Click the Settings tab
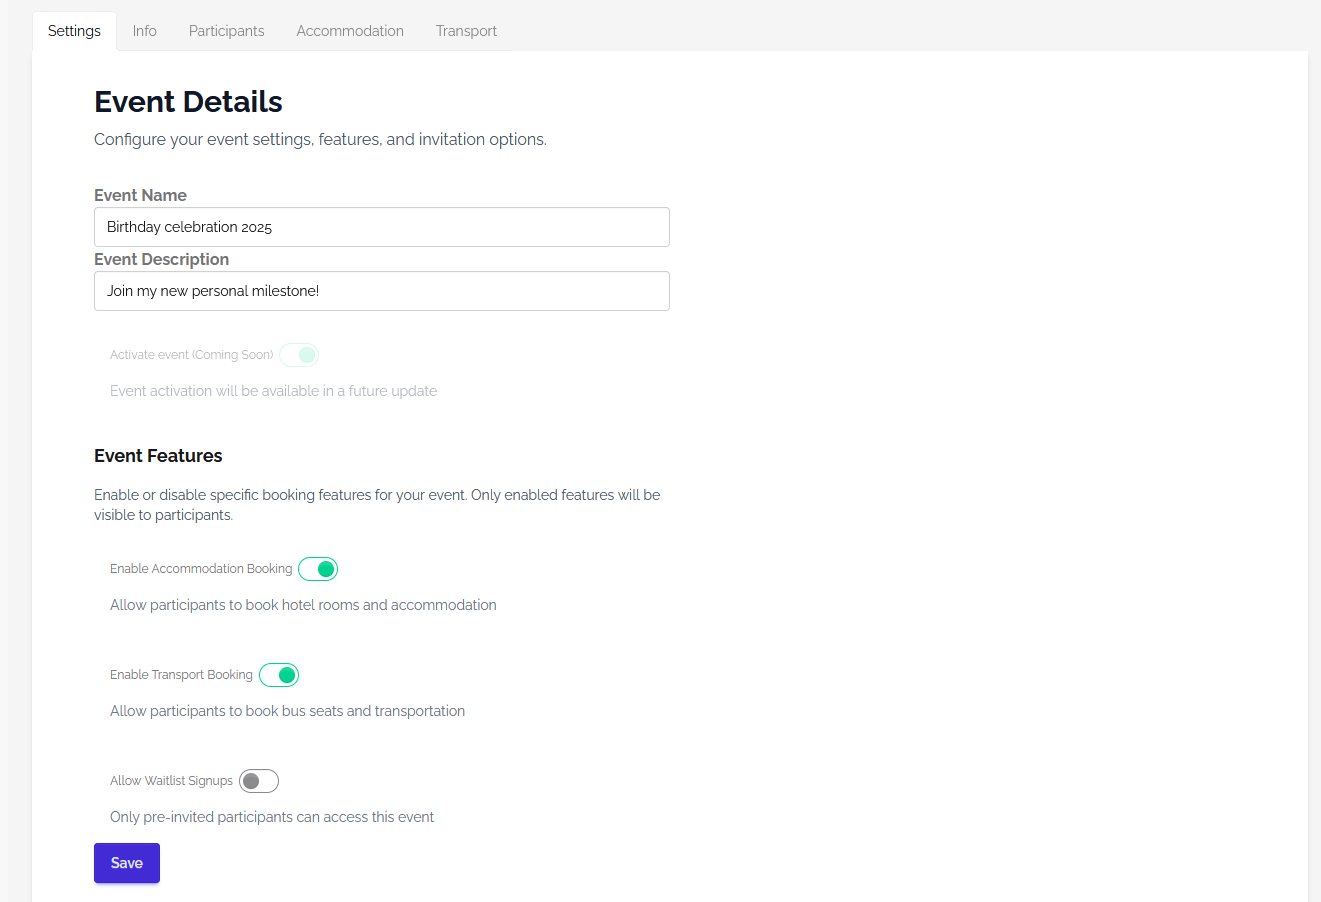1321x902 pixels. [74, 31]
